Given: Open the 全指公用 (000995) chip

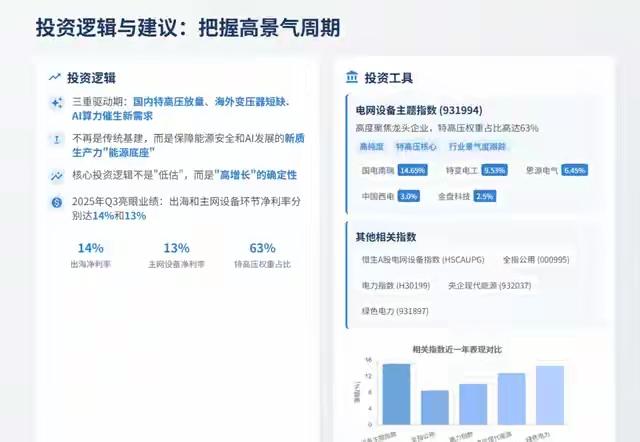Looking at the screenshot, I should pyautogui.click(x=536, y=260).
